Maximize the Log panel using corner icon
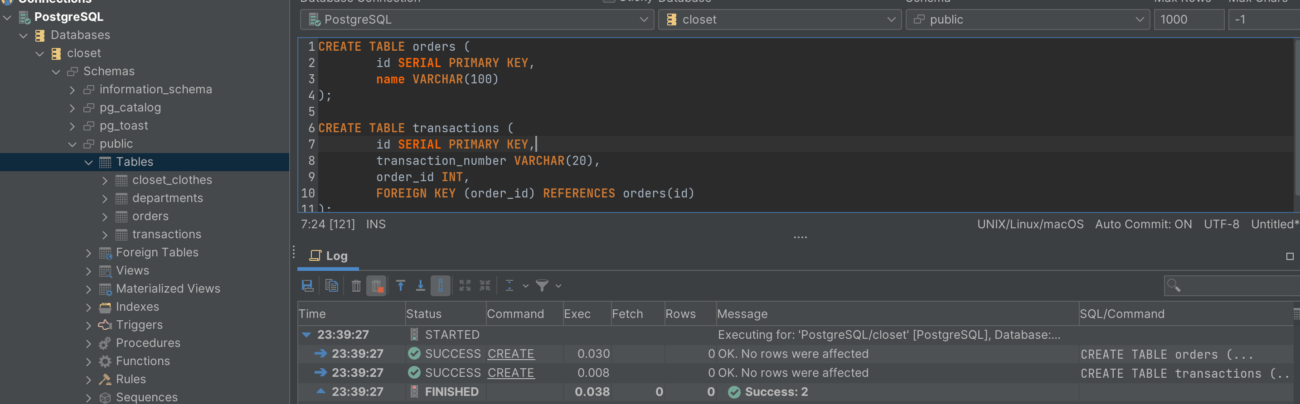This screenshot has width=1300, height=404. pos(1289,256)
